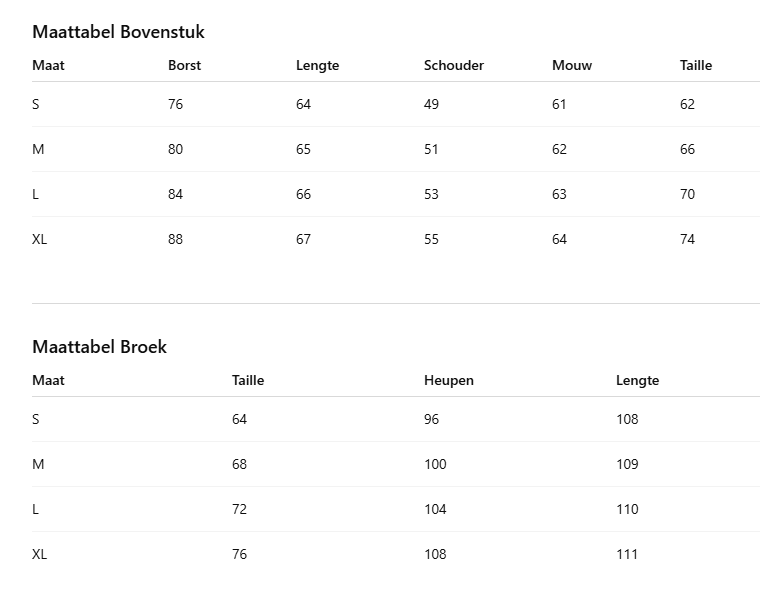Click the Lengte header in Broek table
The image size is (760, 591).
[637, 380]
